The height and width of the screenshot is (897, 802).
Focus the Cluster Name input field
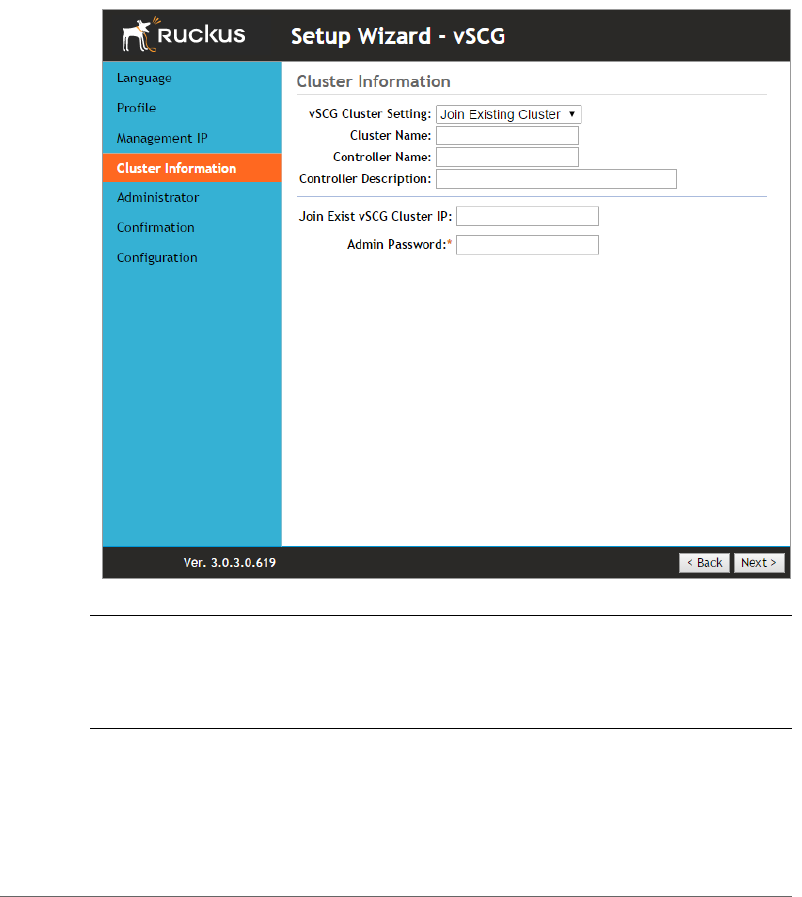[x=507, y=136]
